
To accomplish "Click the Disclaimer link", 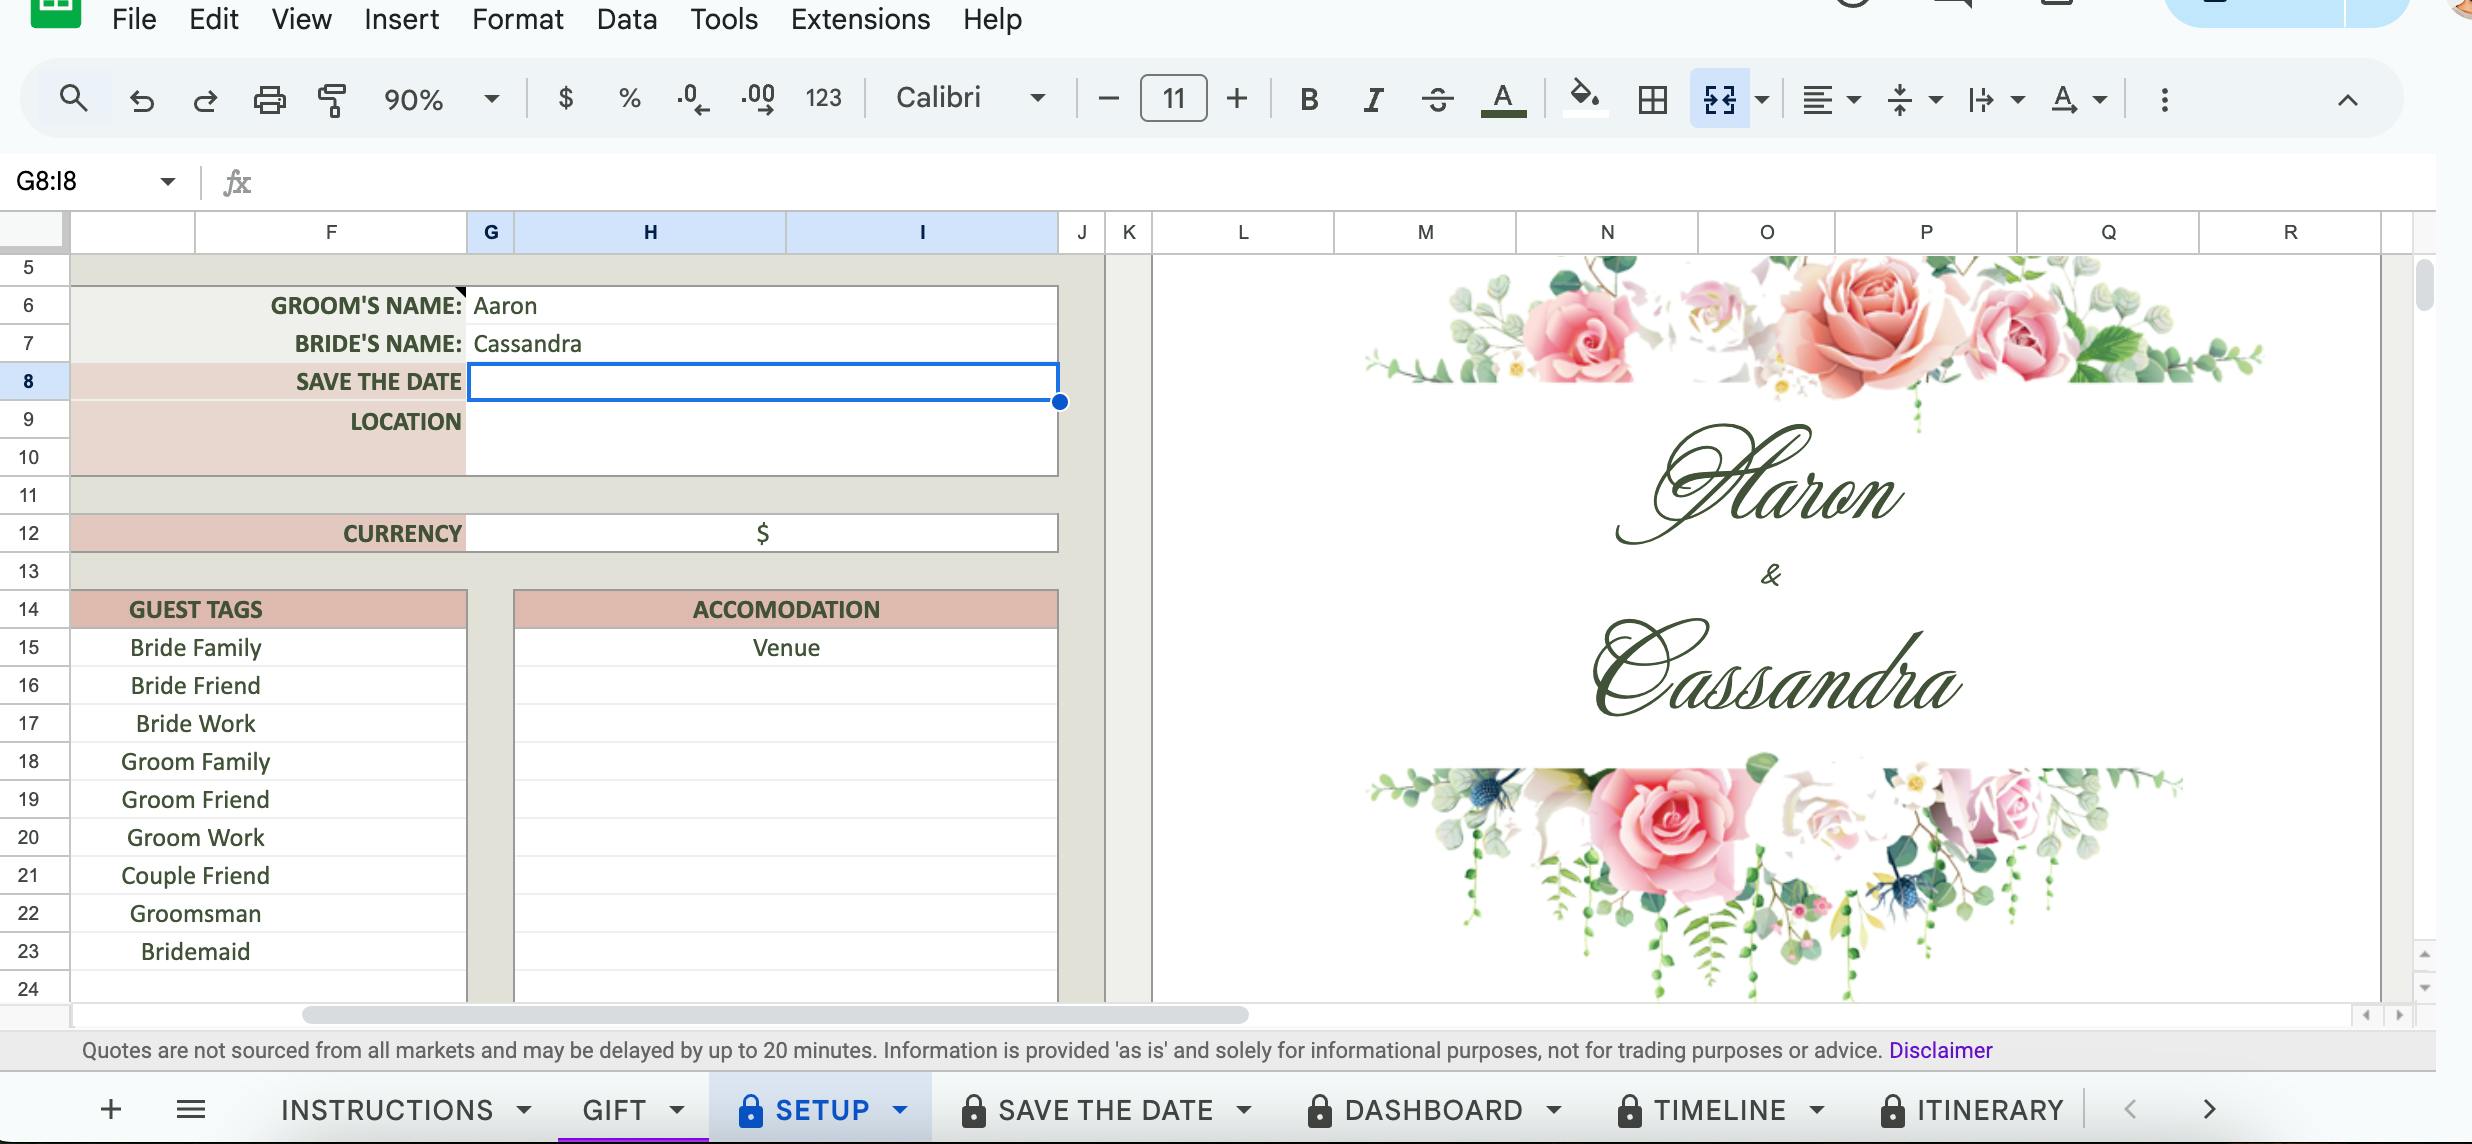I will pos(1940,1050).
